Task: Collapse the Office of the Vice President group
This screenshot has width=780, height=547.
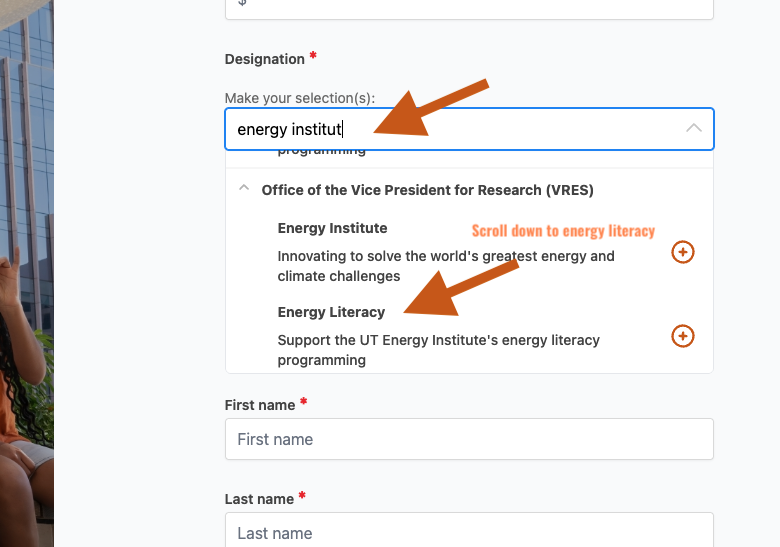Action: coord(243,189)
